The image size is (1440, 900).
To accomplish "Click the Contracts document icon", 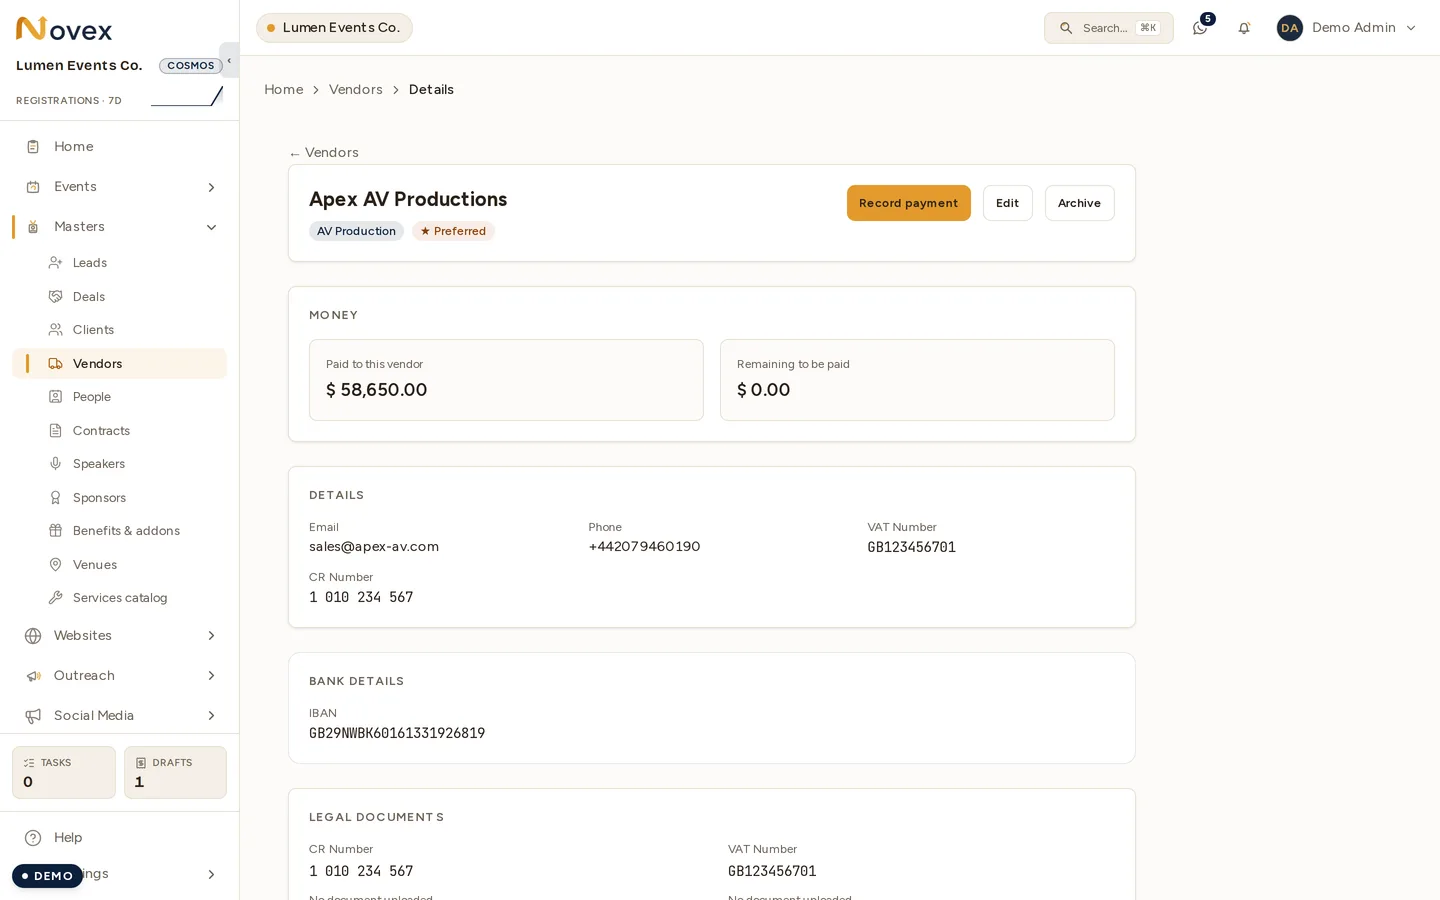I will (x=56, y=431).
